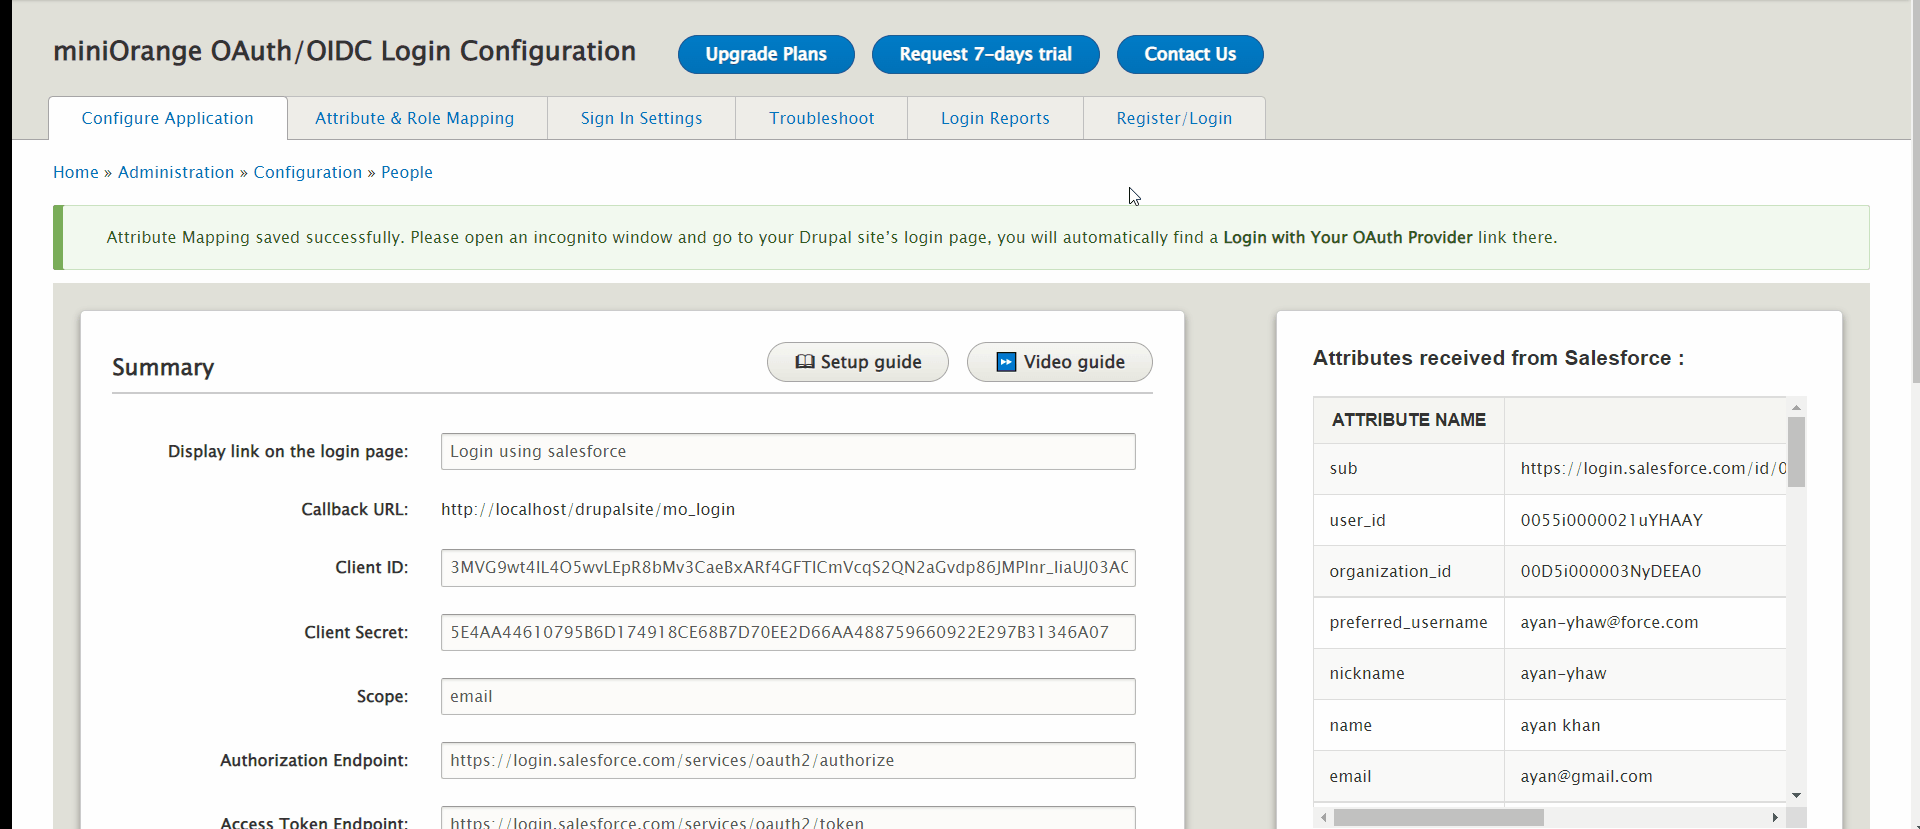This screenshot has width=1920, height=829.
Task: Open the Configure Application tab
Action: pos(168,118)
